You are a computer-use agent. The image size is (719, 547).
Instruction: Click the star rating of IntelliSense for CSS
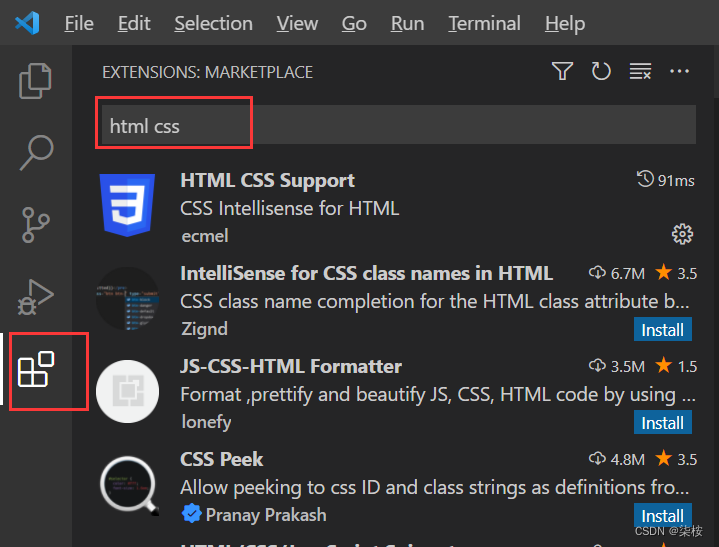coord(676,273)
